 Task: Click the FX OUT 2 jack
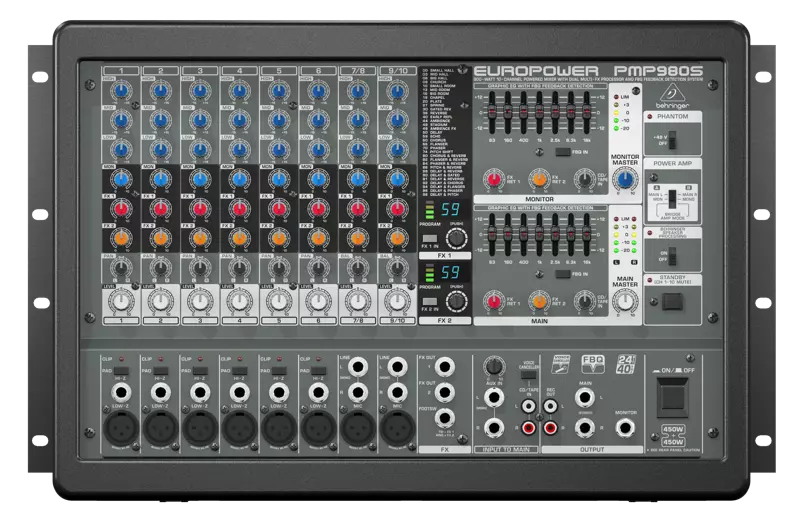point(445,392)
